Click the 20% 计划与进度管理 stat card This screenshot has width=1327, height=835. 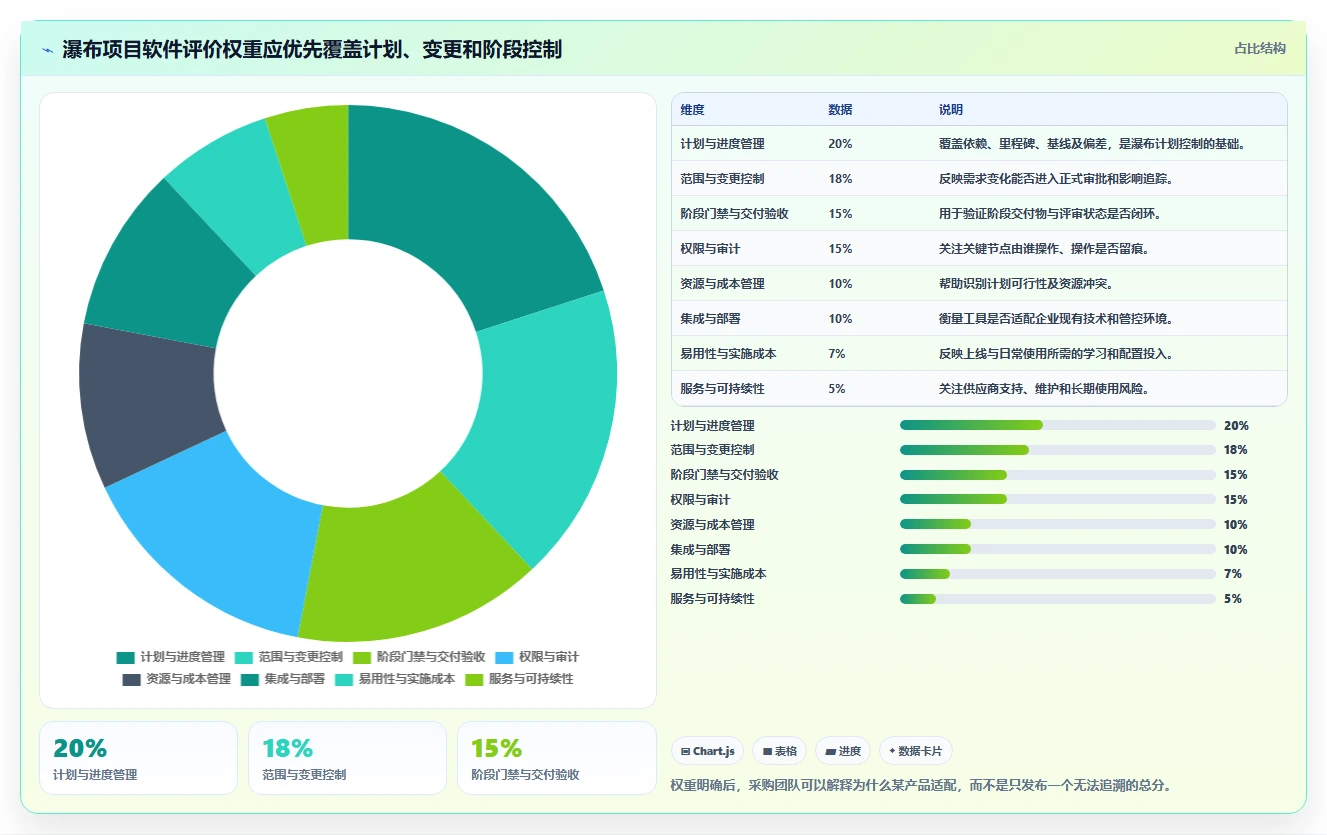pyautogui.click(x=138, y=758)
